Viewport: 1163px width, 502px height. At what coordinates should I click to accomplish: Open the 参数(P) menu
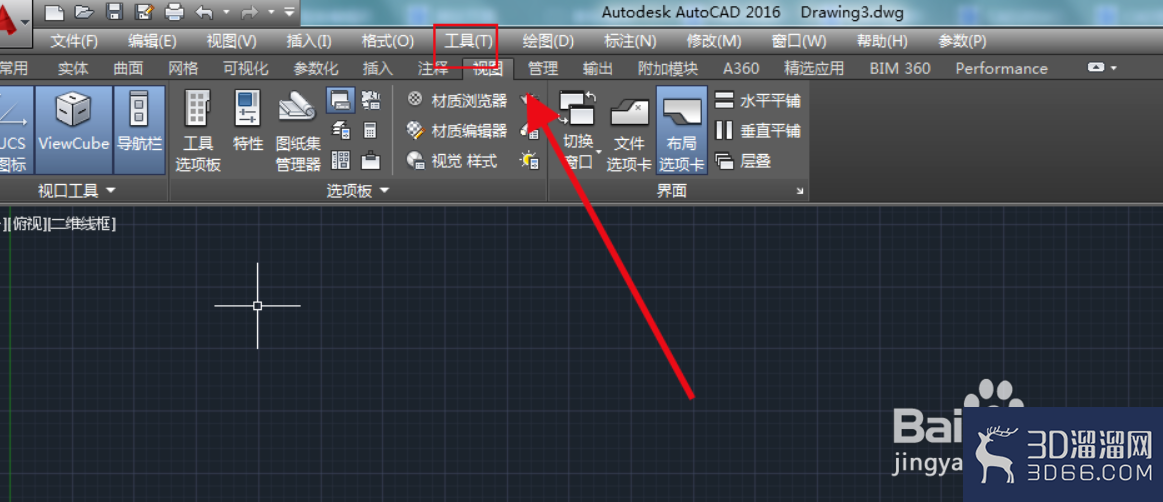pos(962,41)
